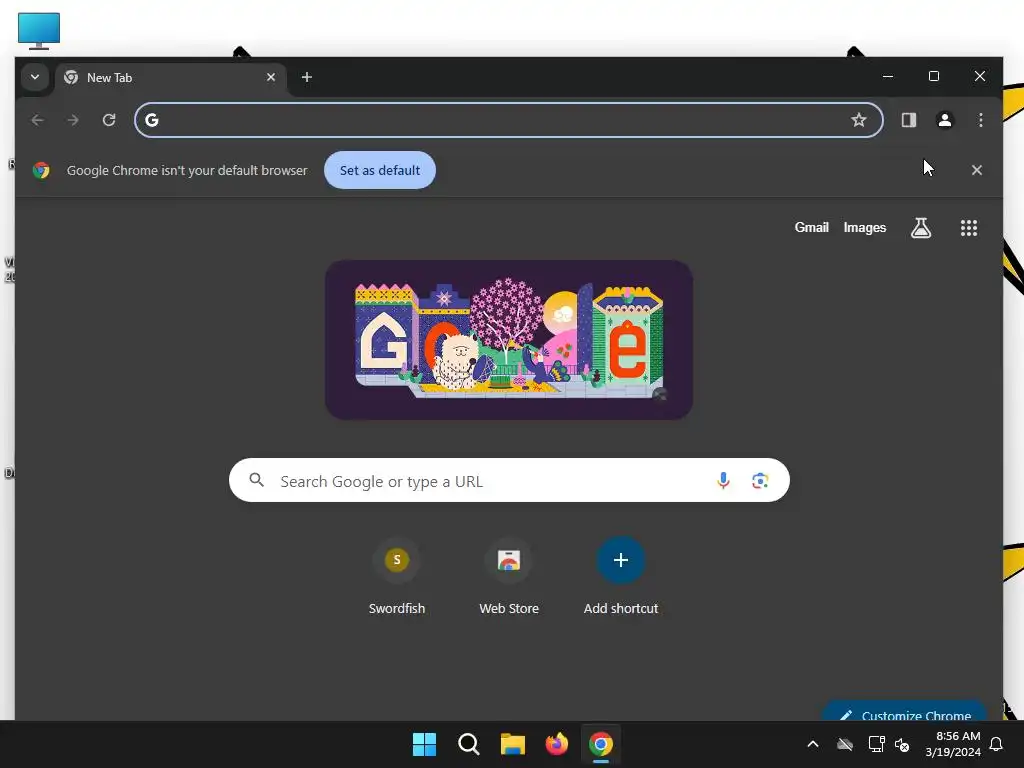
Task: Search by image with Google Lens icon
Action: tap(760, 481)
